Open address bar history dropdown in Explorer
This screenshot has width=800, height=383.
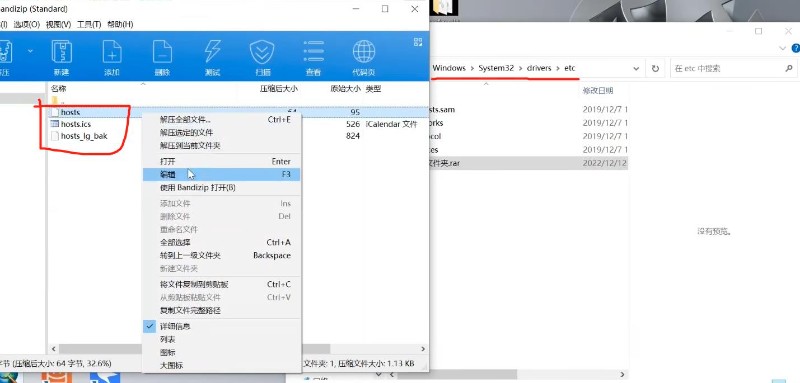pos(636,68)
